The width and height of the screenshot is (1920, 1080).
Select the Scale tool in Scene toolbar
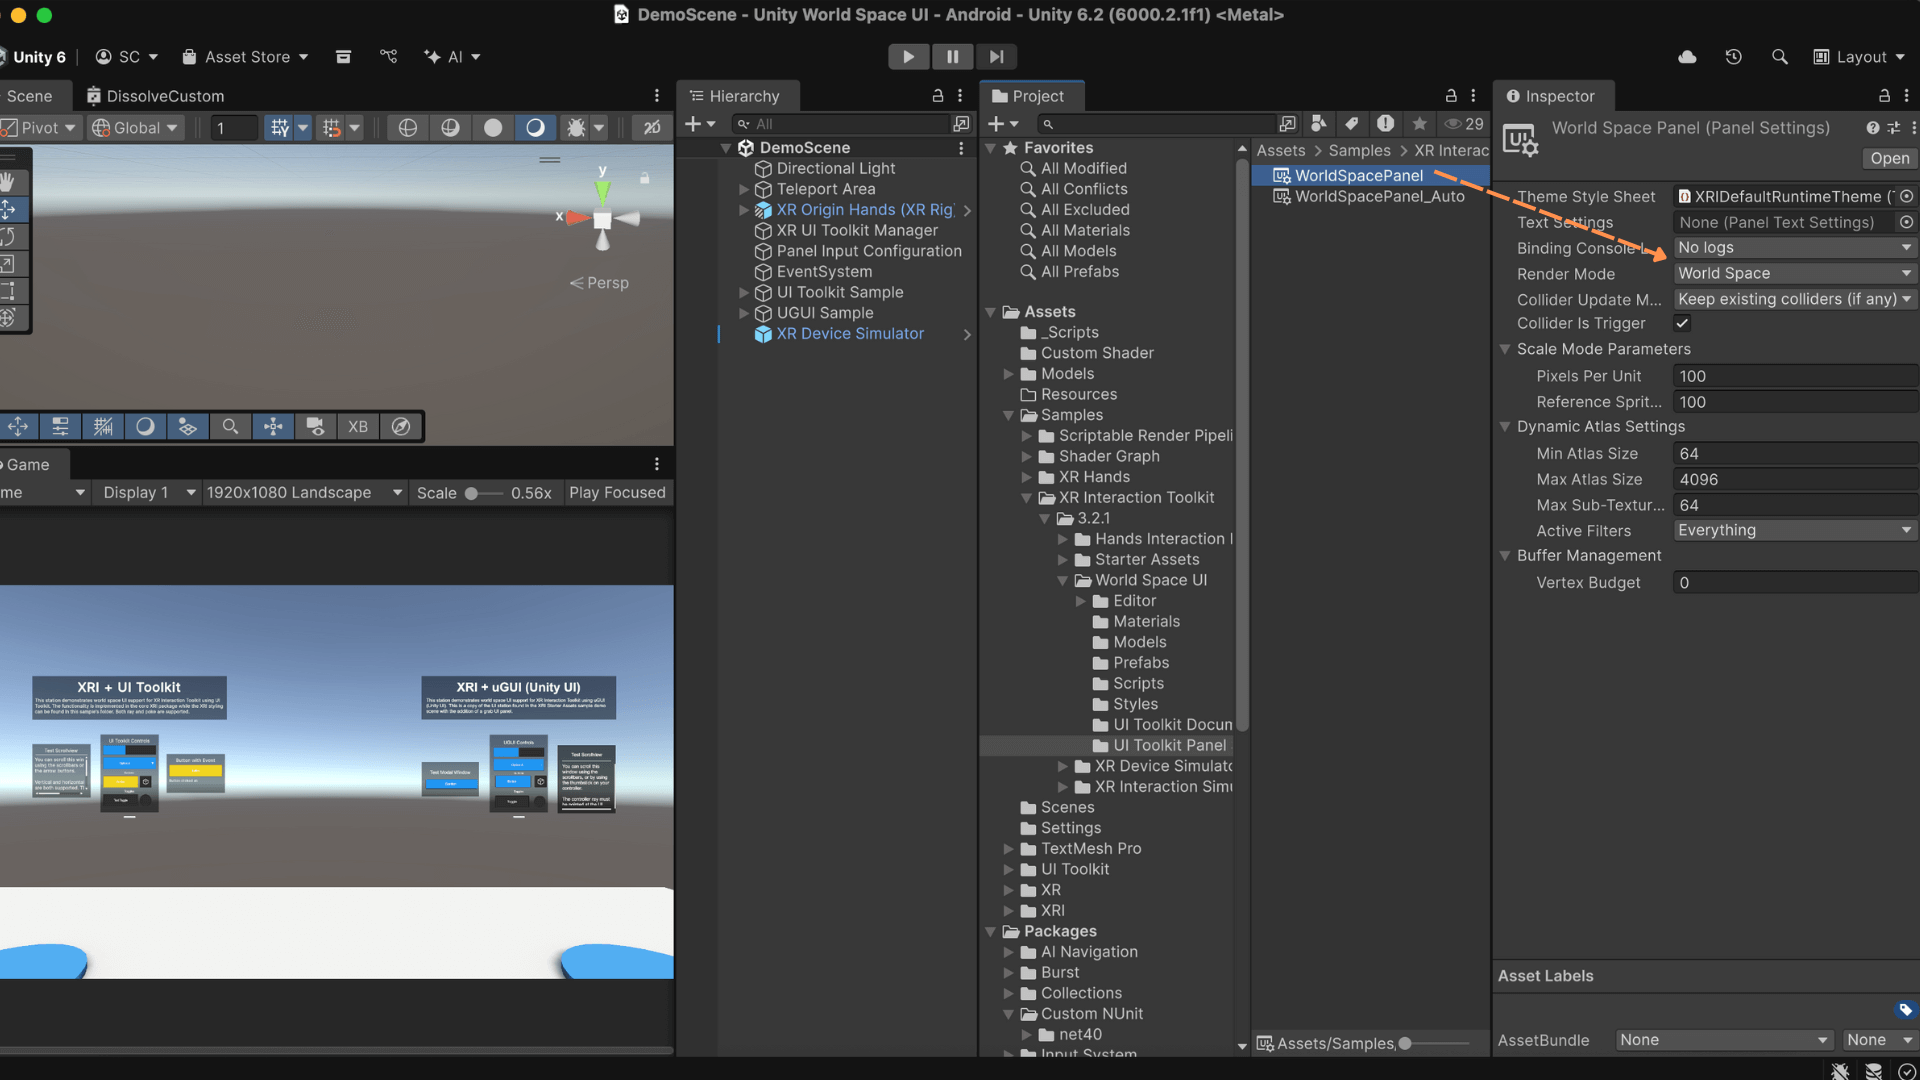click(x=8, y=264)
